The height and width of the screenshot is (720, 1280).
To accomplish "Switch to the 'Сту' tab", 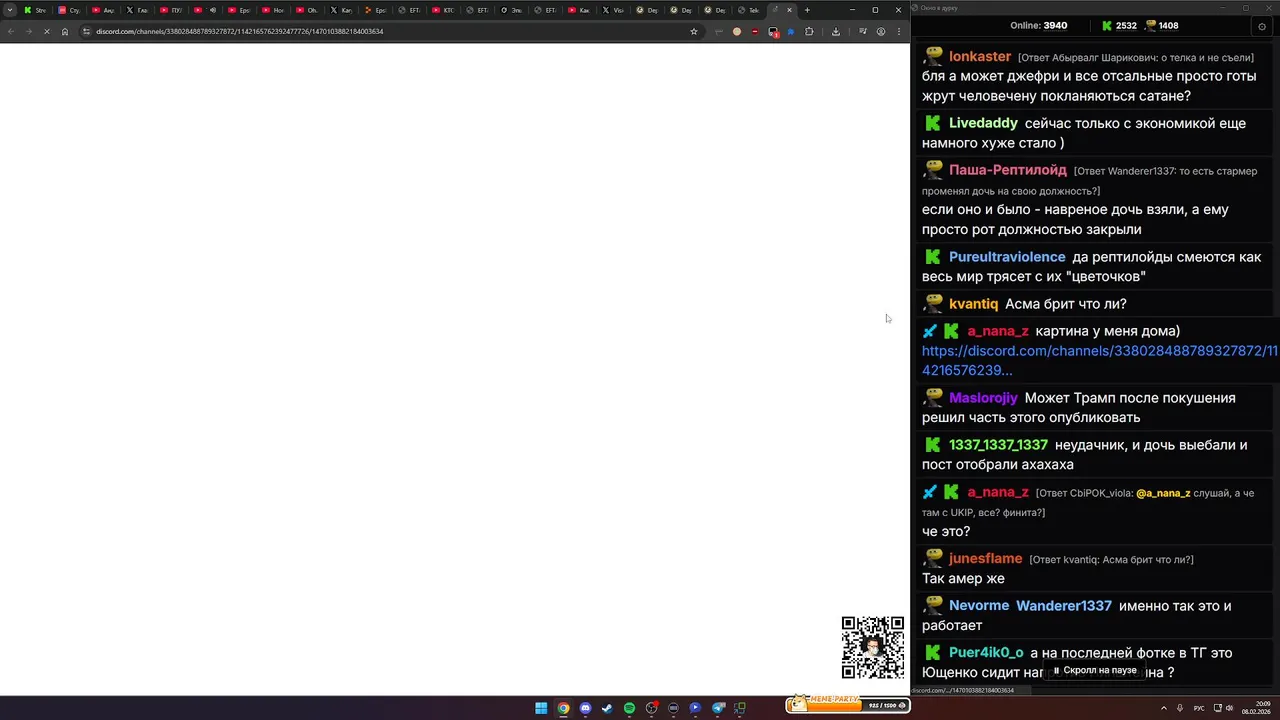I will point(69,10).
